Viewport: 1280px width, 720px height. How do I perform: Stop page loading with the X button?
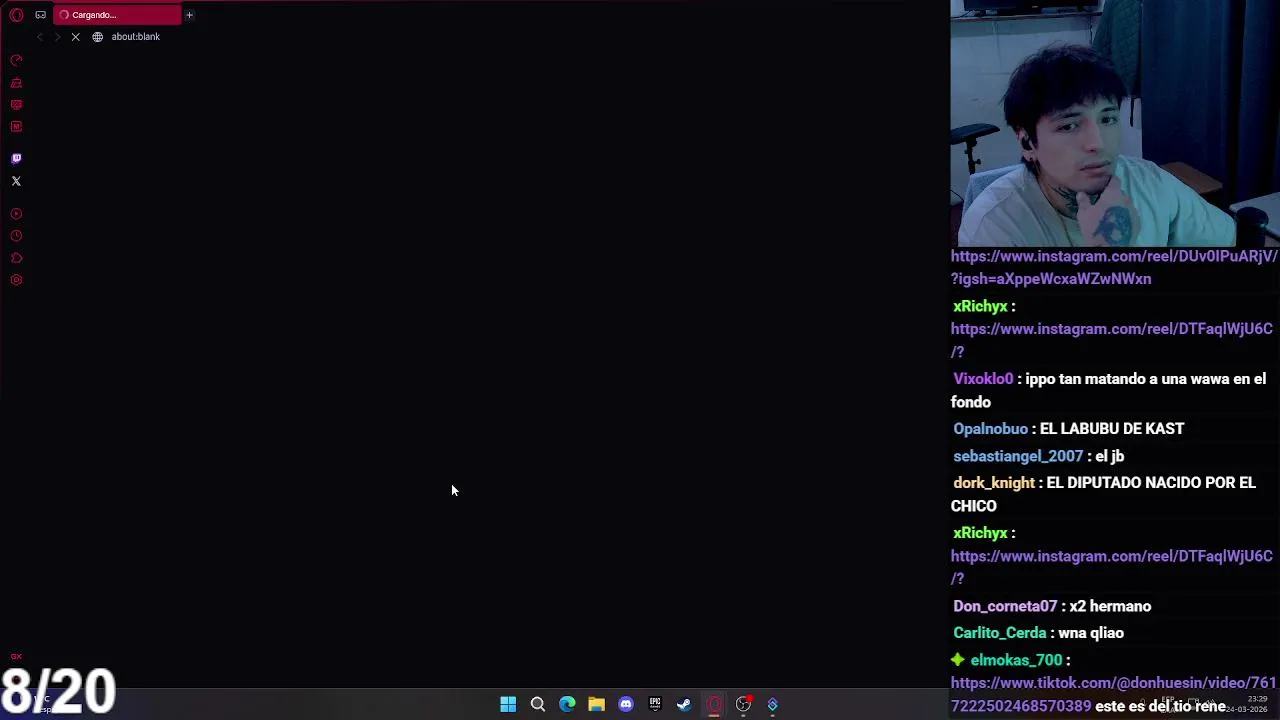(75, 37)
